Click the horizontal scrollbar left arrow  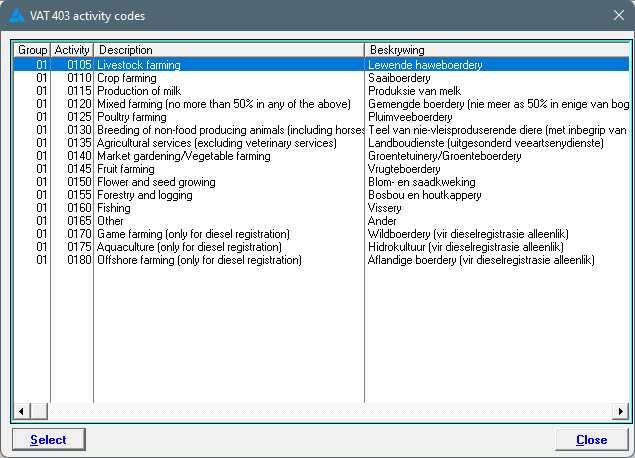(x=21, y=411)
